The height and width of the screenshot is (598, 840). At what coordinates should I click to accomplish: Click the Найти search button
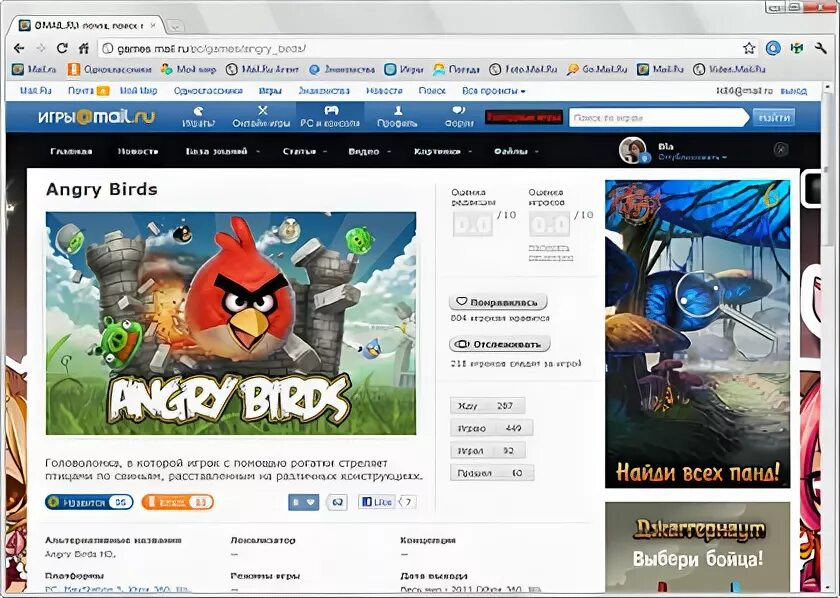(774, 117)
